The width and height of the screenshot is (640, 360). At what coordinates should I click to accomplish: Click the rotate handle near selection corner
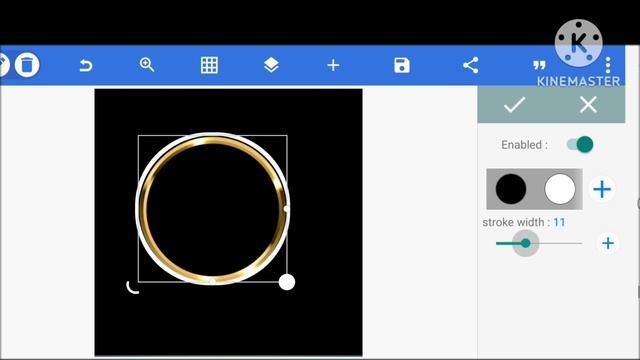pos(133,287)
